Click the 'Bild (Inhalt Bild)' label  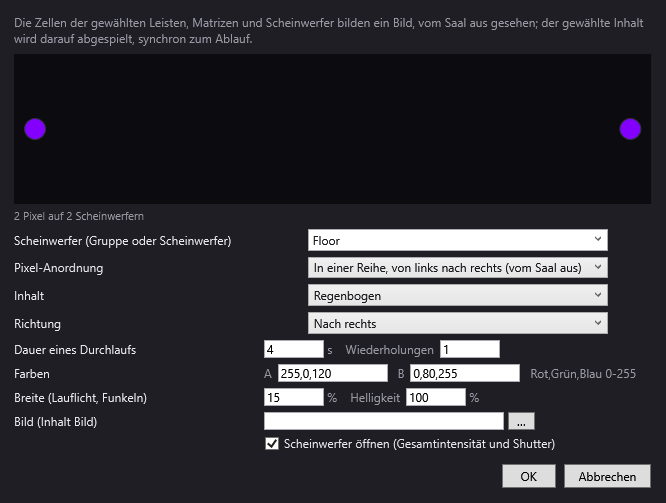pyautogui.click(x=56, y=422)
